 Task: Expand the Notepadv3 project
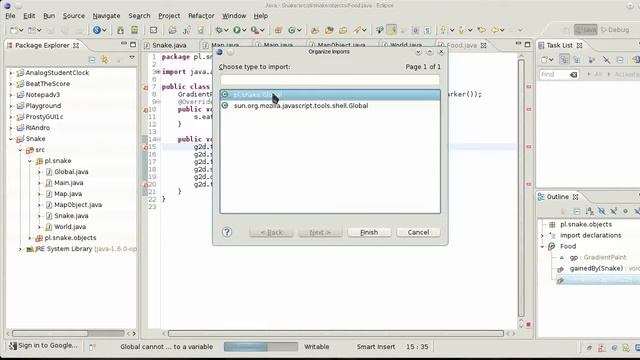(11, 95)
